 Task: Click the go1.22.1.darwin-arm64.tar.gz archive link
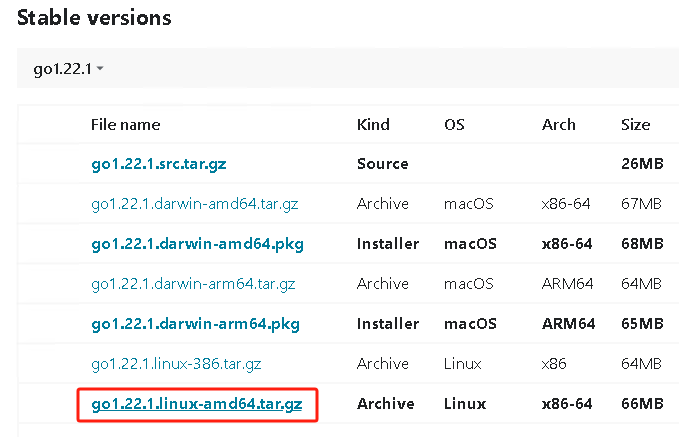click(x=193, y=284)
